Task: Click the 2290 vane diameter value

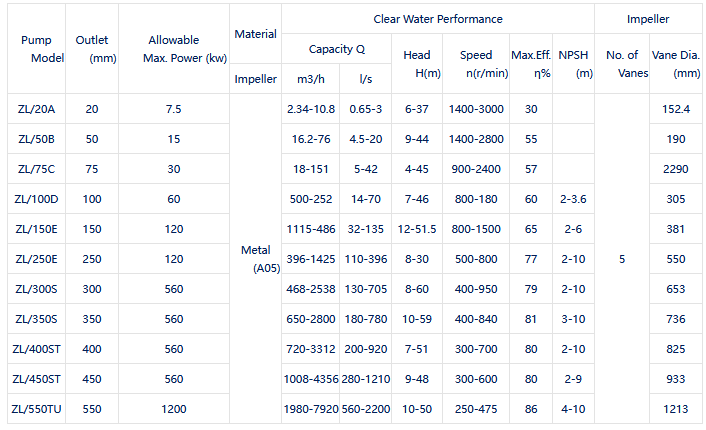Action: click(x=674, y=169)
